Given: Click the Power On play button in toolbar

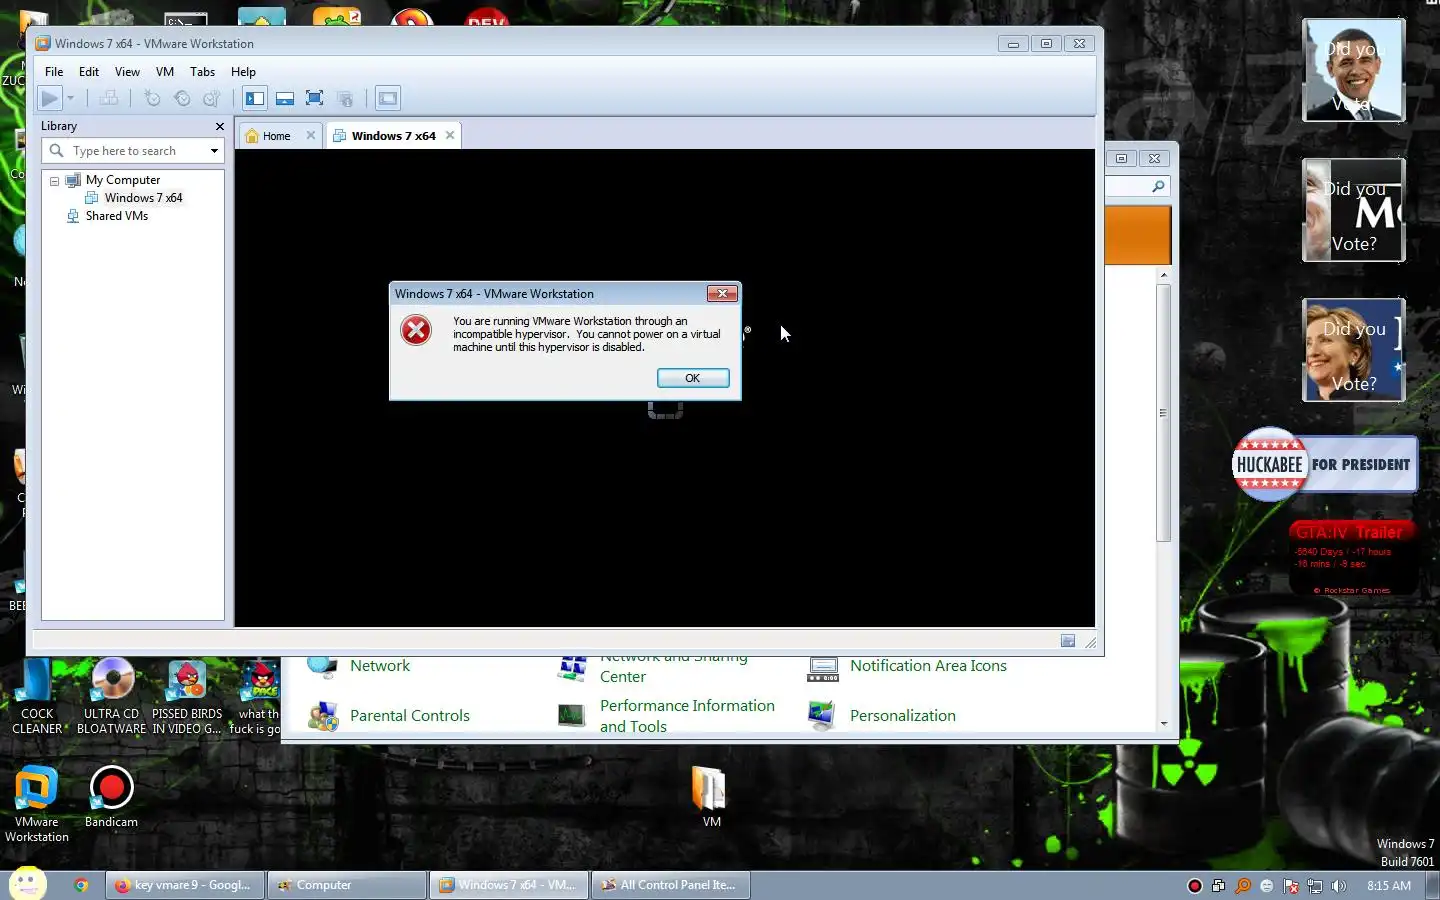Looking at the screenshot, I should pyautogui.click(x=49, y=98).
